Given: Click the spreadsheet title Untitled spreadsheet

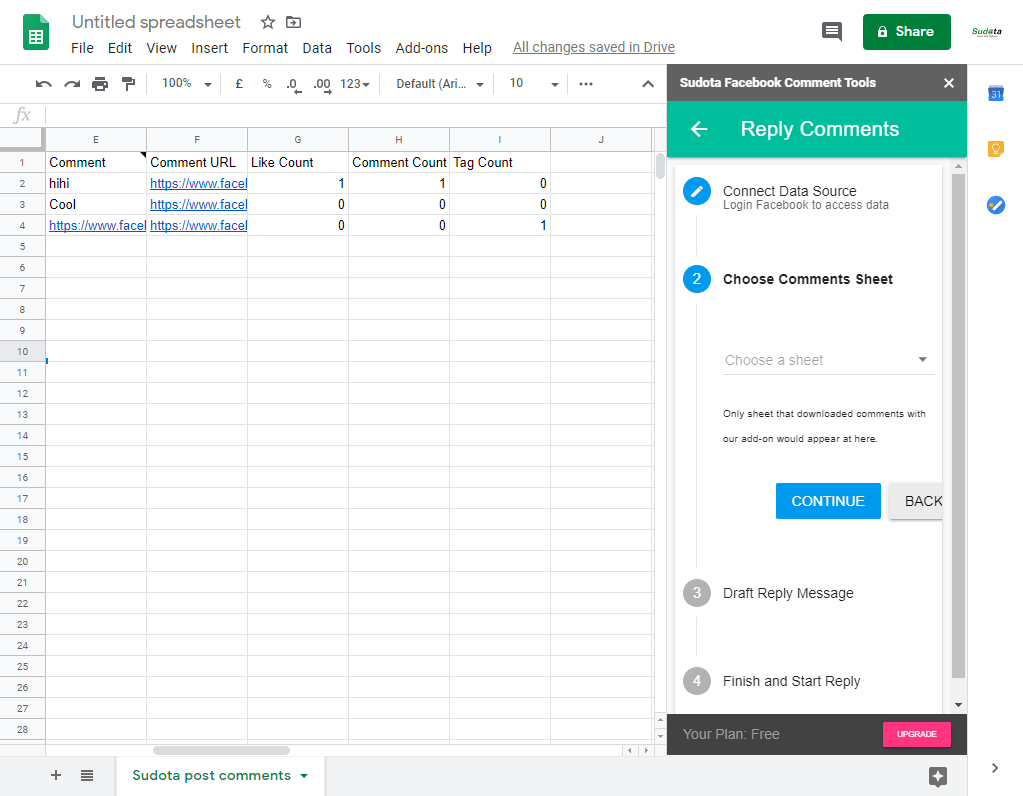Looking at the screenshot, I should point(156,22).
